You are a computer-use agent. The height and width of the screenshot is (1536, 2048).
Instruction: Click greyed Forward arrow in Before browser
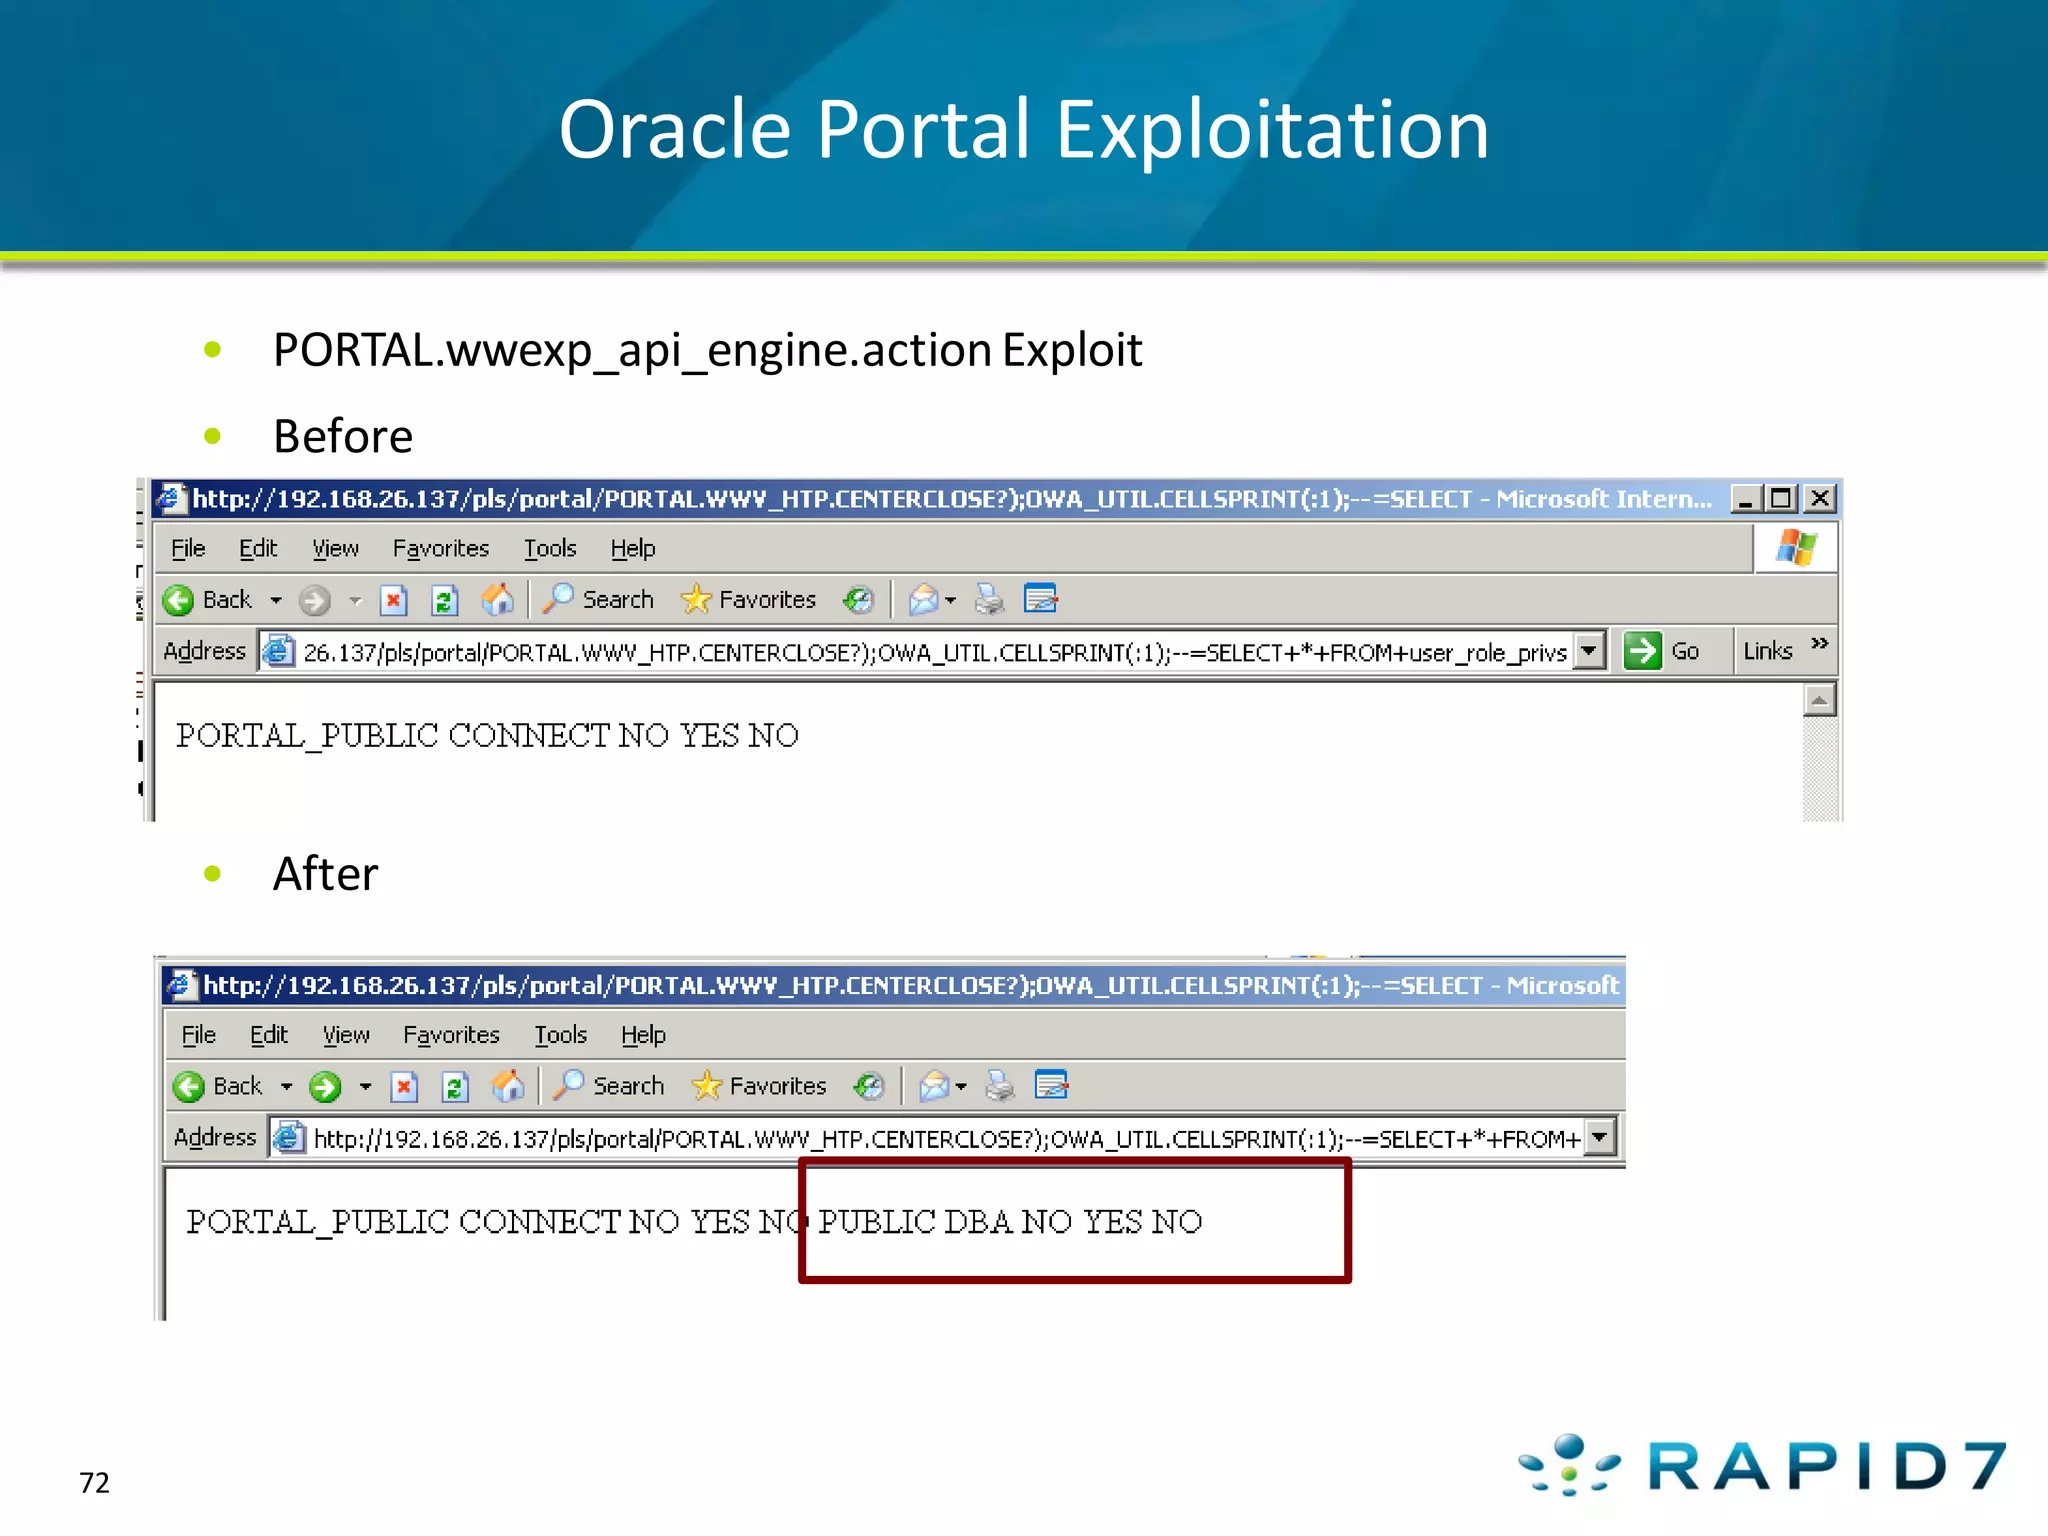click(314, 600)
